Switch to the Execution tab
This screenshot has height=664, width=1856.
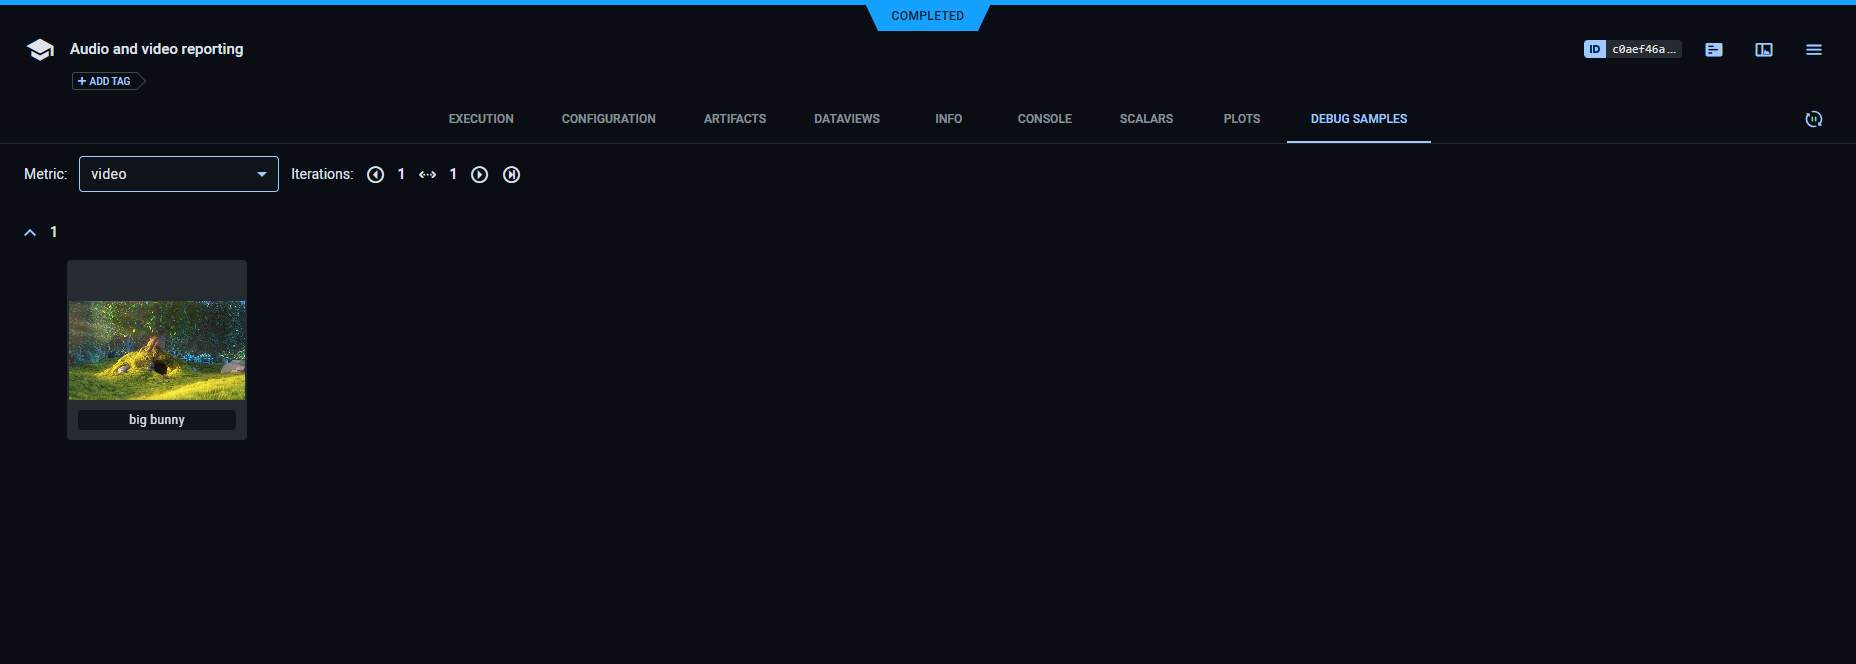(x=481, y=119)
